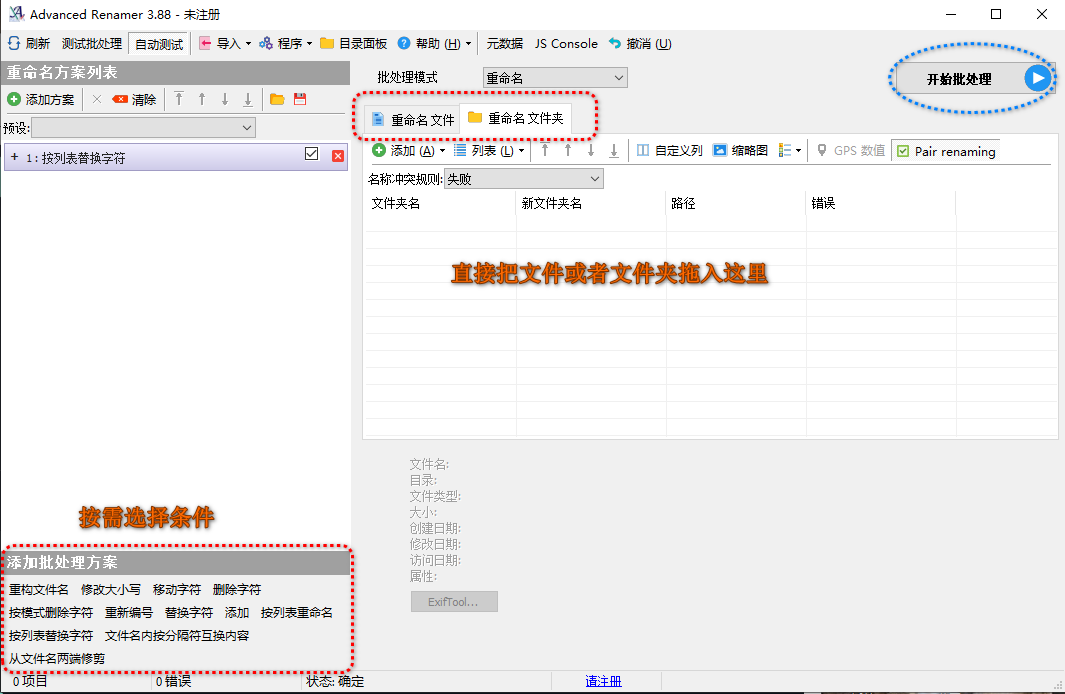
Task: Click the 缩略图 thumbnails icon
Action: (x=719, y=150)
